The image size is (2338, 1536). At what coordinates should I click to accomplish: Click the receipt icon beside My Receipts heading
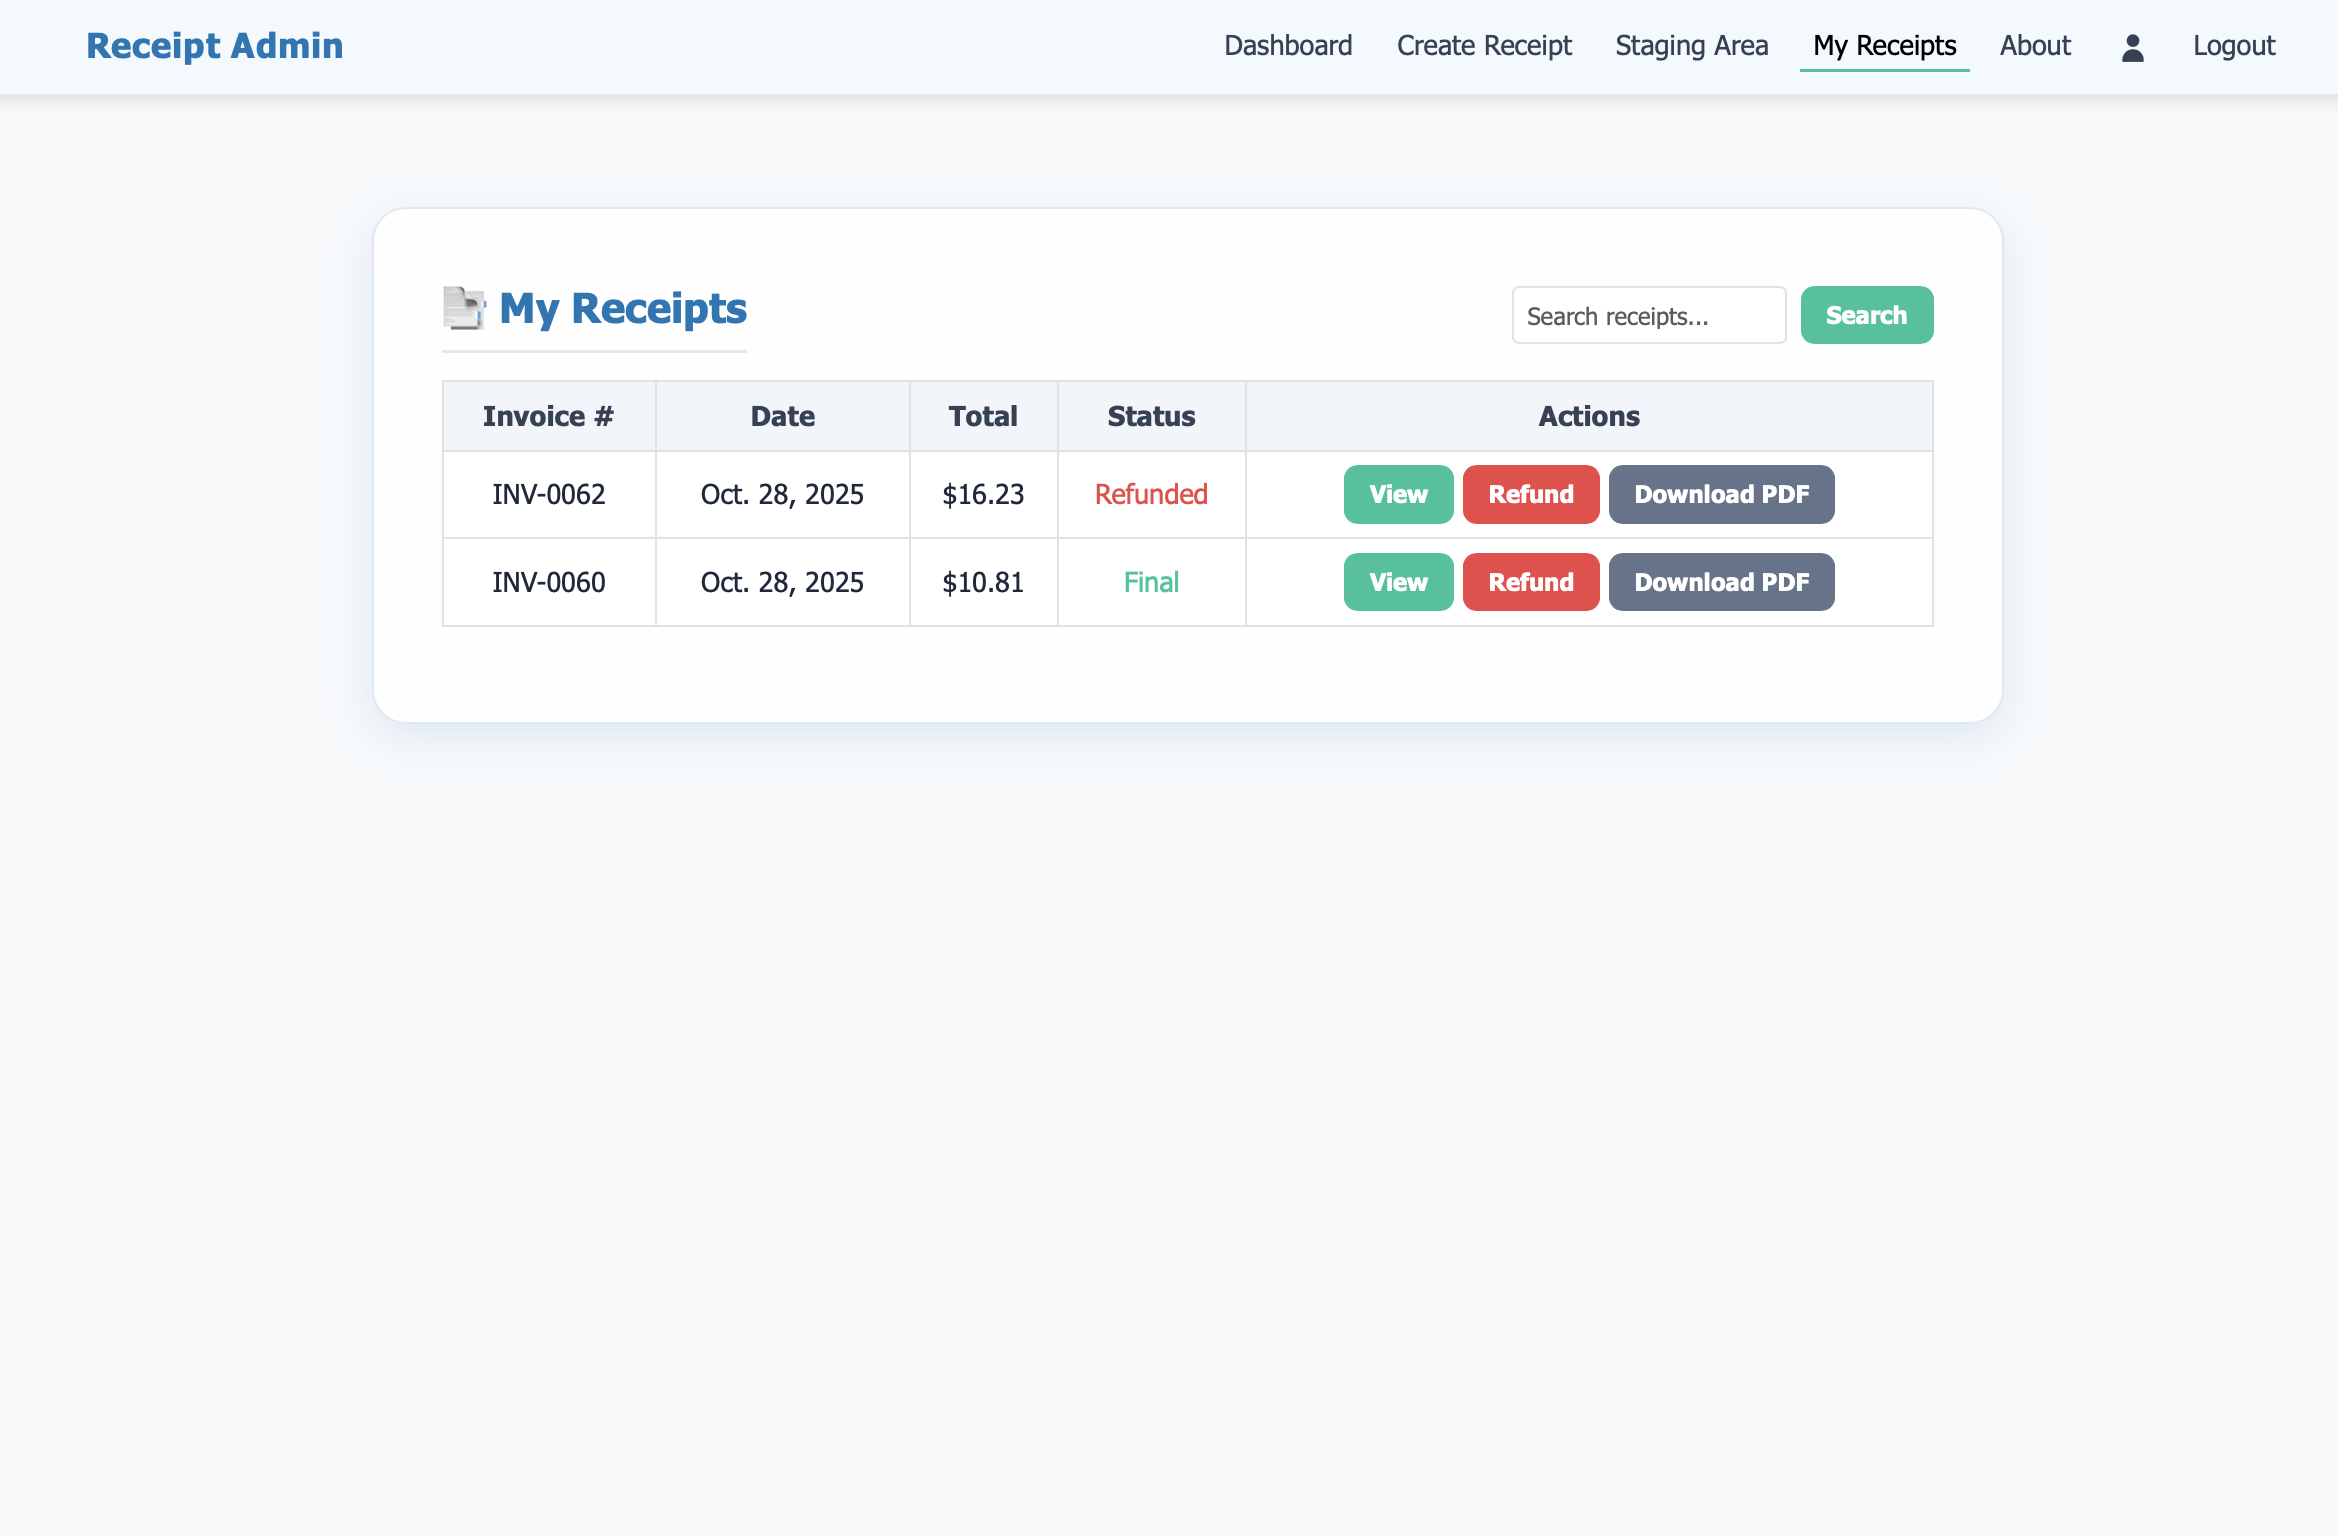click(464, 308)
